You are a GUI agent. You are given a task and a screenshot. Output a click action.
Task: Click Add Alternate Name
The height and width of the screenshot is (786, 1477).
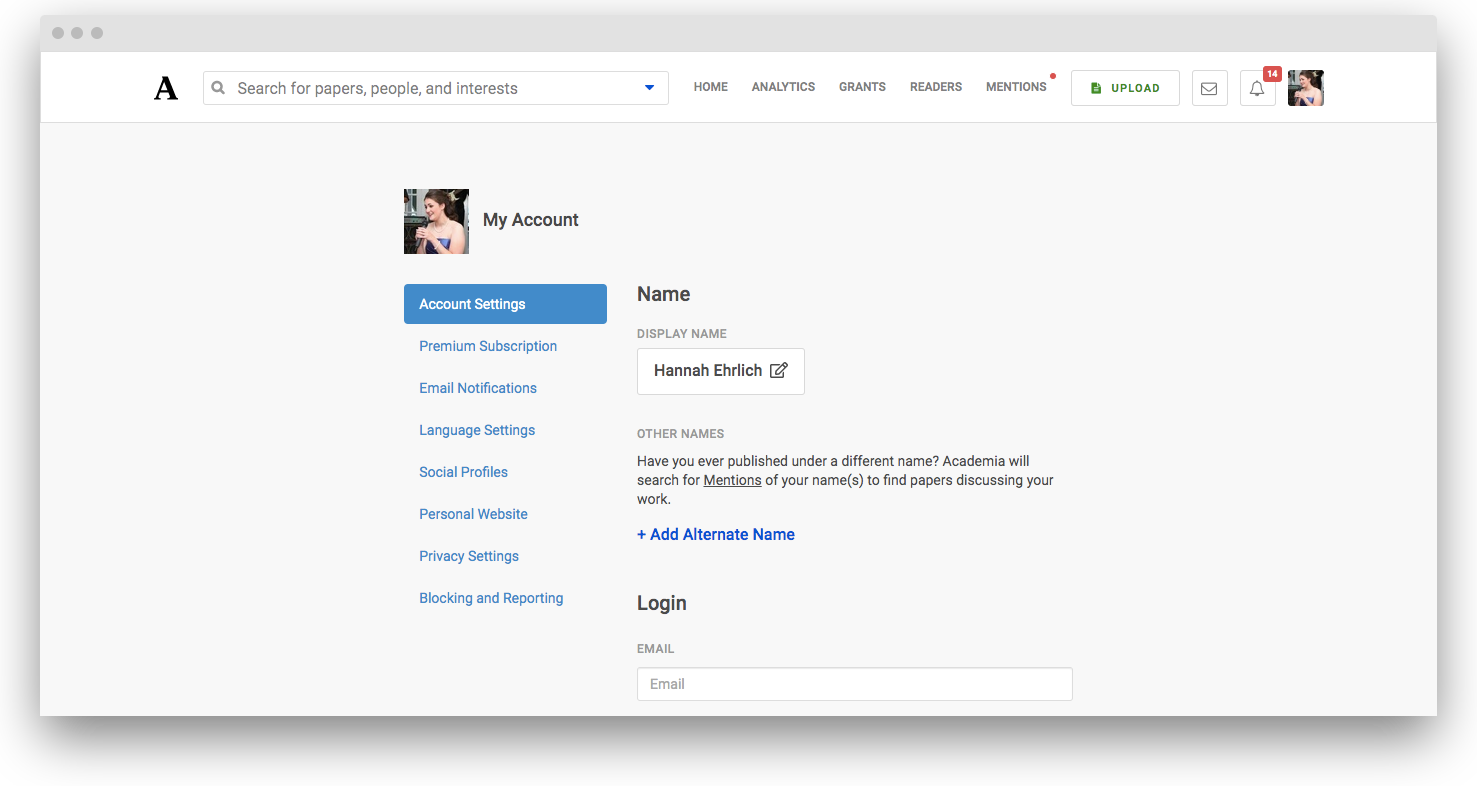716,534
